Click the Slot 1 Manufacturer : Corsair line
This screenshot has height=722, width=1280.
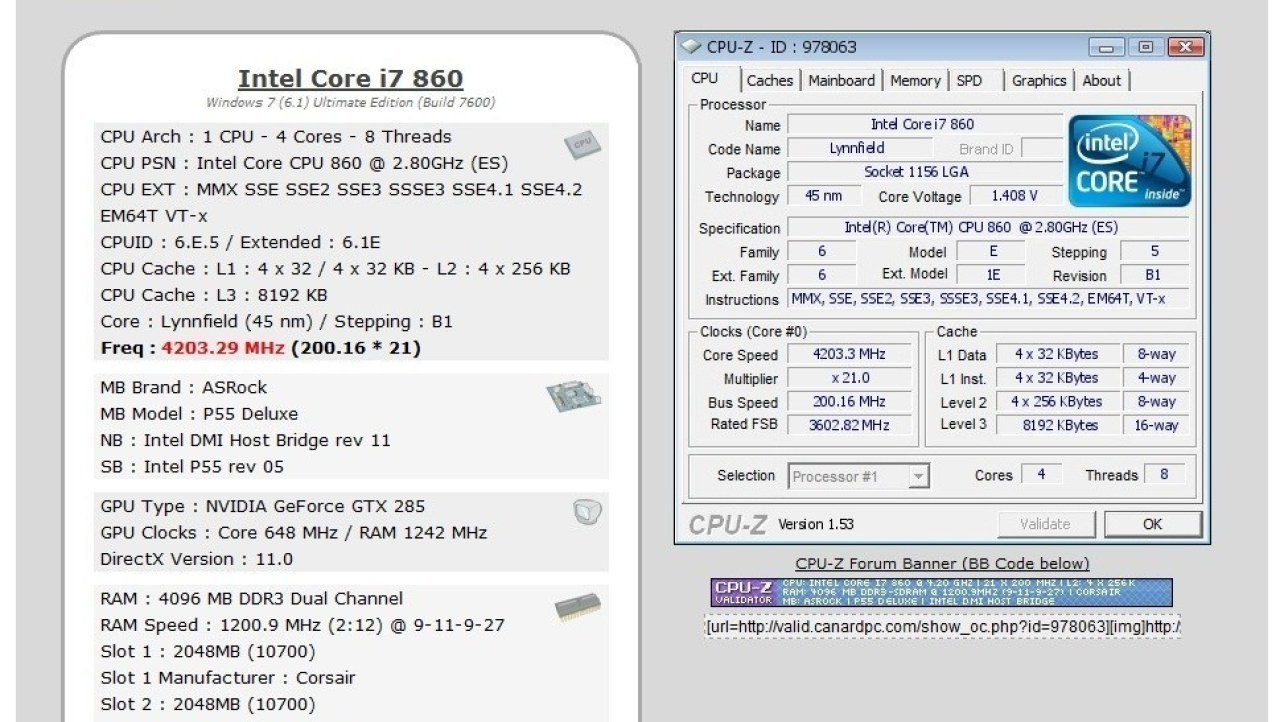pyautogui.click(x=228, y=678)
